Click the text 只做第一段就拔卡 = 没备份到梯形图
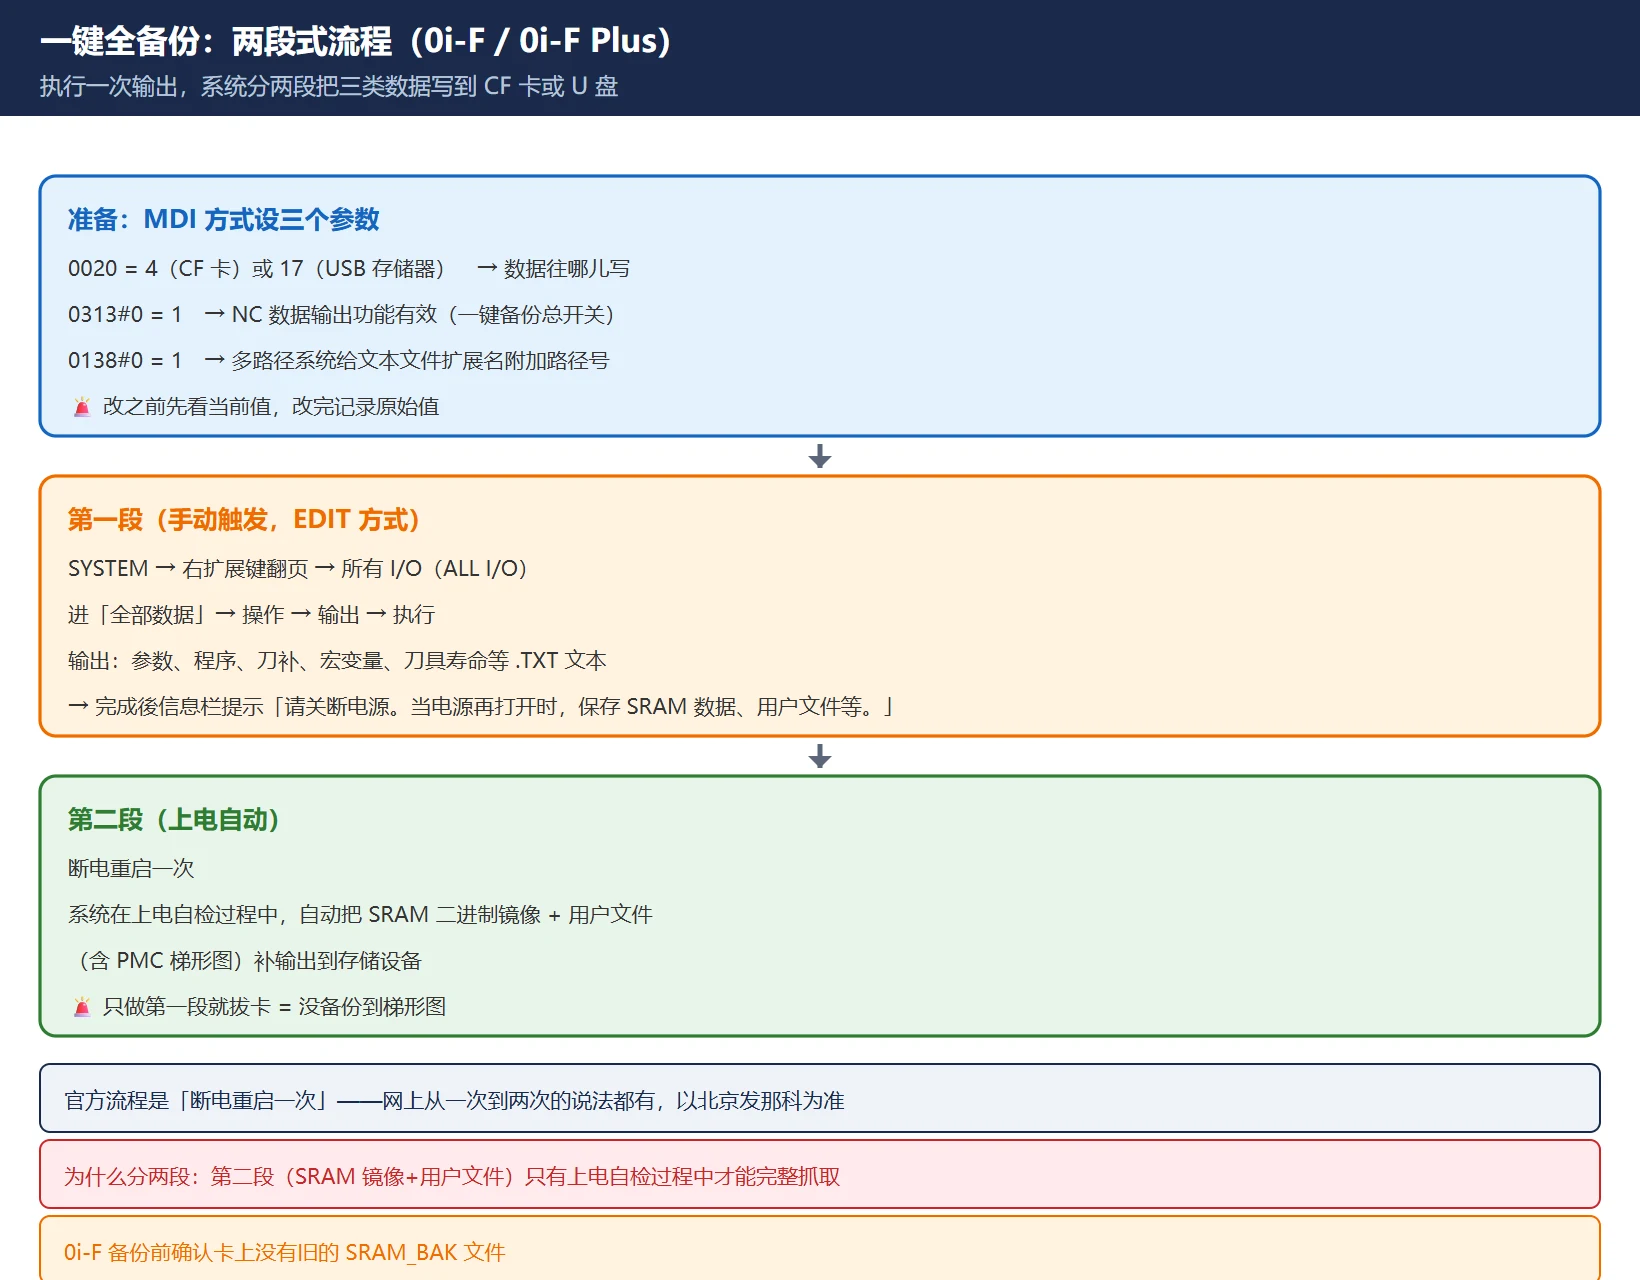Viewport: 1640px width, 1280px height. pos(275,1007)
